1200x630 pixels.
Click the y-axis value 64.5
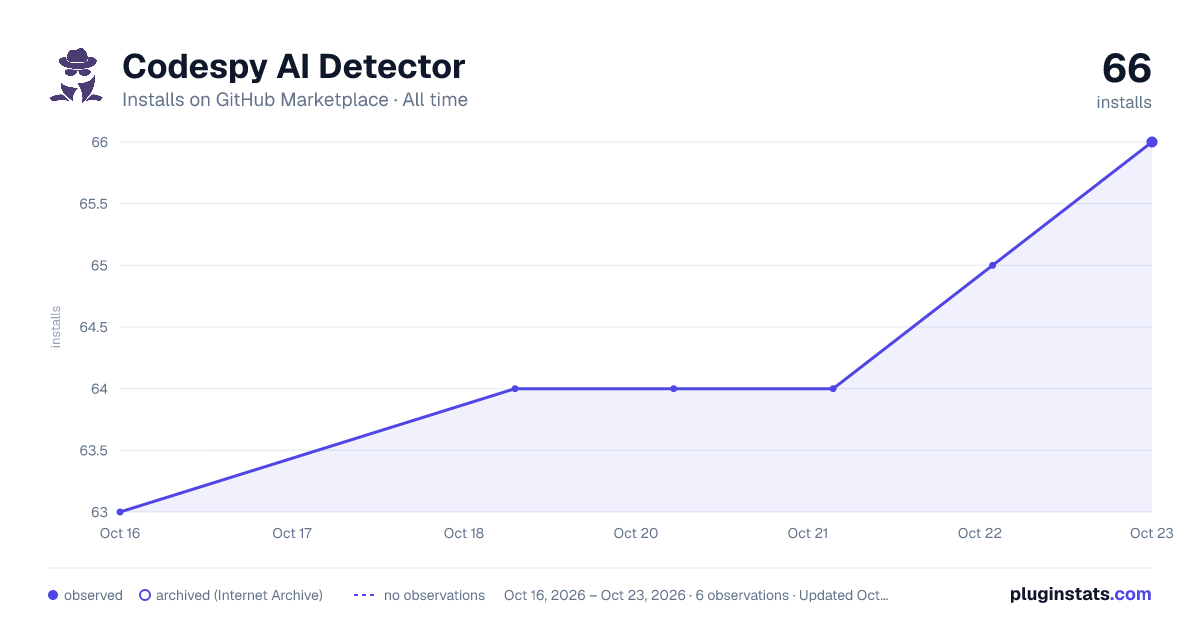coord(94,327)
